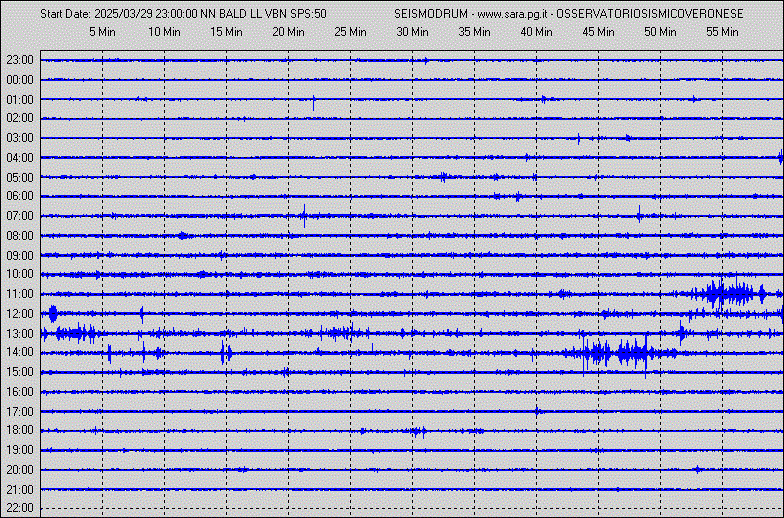Click the 08:00 hour label
Image resolution: width=784 pixels, height=518 pixels.
(x=20, y=236)
